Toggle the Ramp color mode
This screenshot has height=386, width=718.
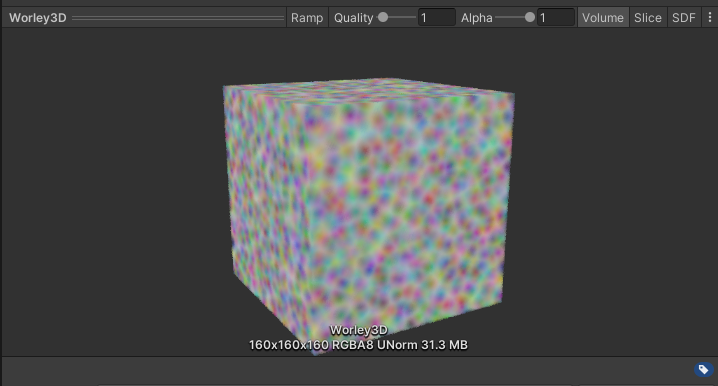[x=307, y=17]
